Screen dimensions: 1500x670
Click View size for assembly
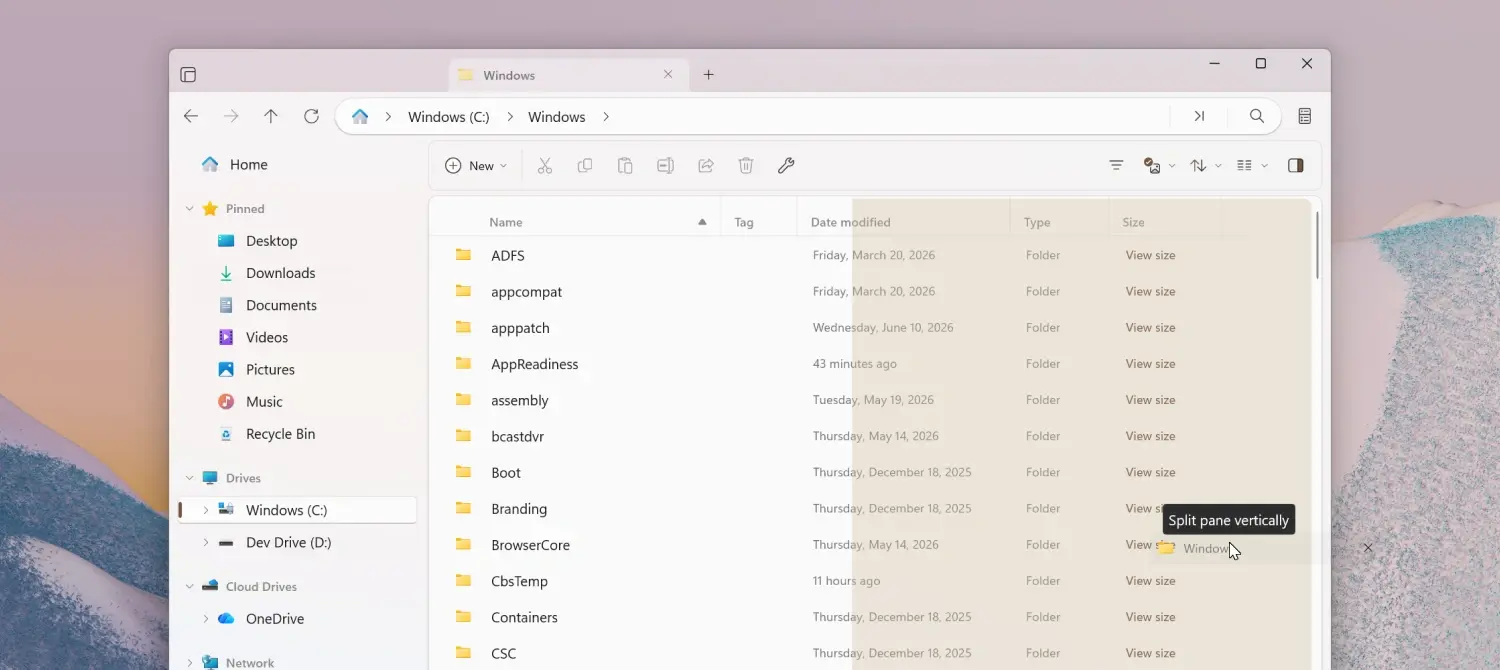(x=1150, y=400)
